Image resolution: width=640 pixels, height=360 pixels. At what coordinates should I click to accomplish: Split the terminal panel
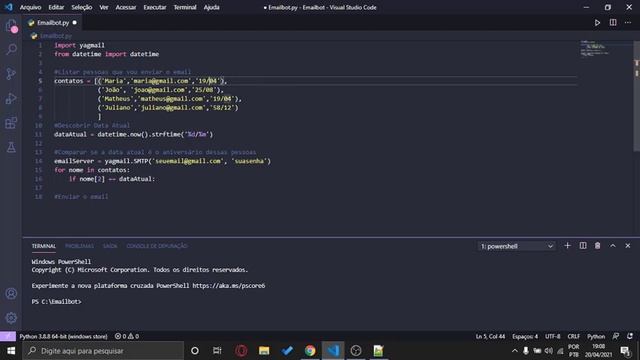tap(583, 246)
